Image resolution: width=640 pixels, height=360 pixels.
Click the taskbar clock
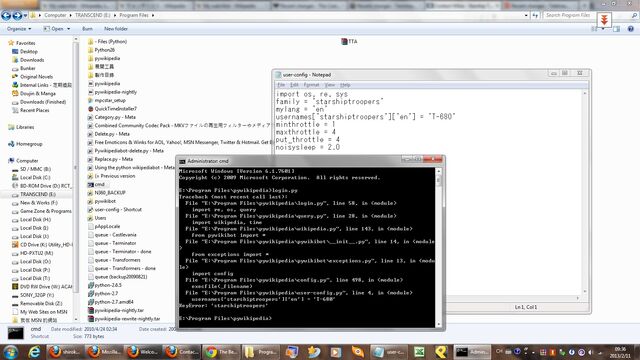620,352
